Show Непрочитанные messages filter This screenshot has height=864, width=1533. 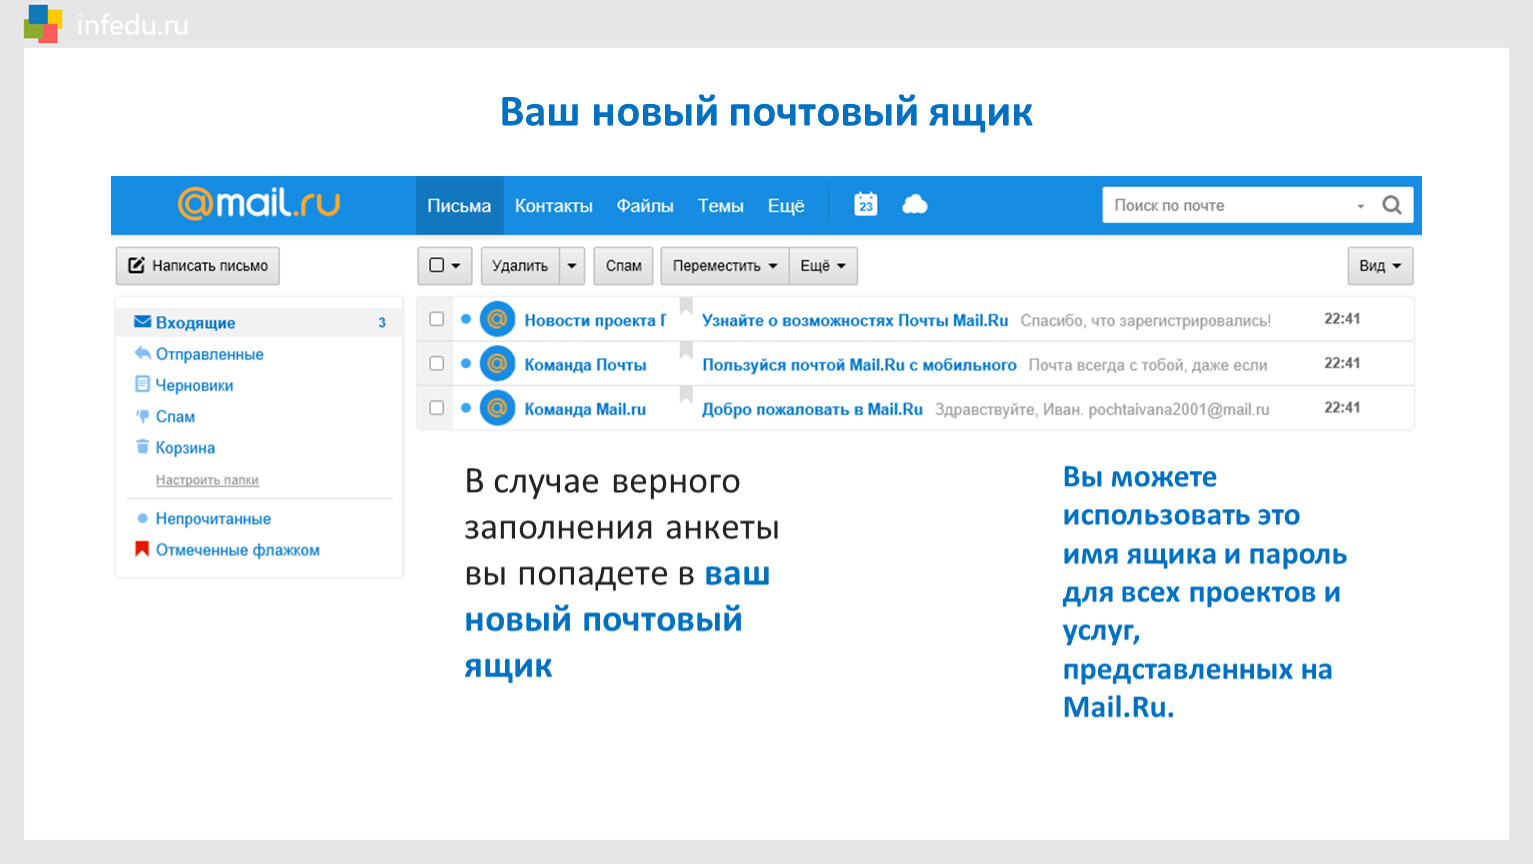[213, 518]
